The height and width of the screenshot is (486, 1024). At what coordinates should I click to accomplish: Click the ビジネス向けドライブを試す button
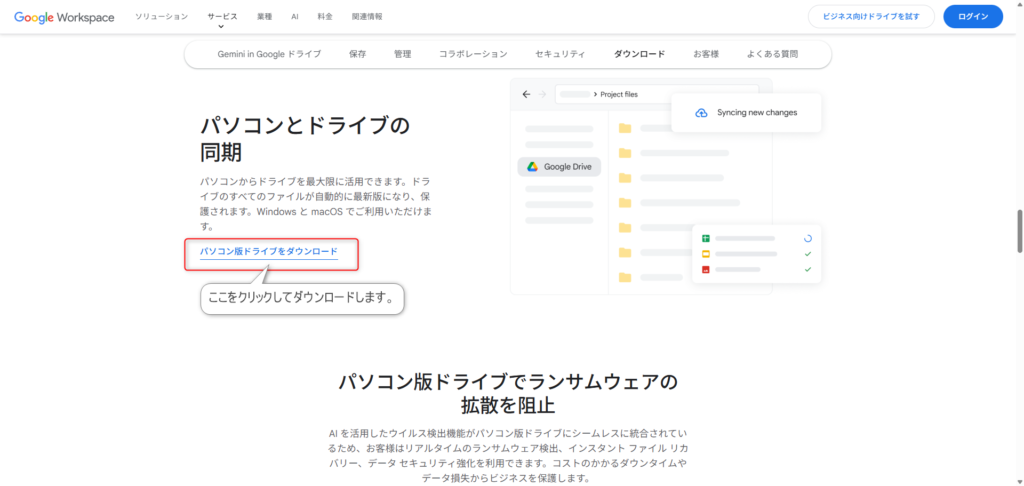tap(871, 17)
